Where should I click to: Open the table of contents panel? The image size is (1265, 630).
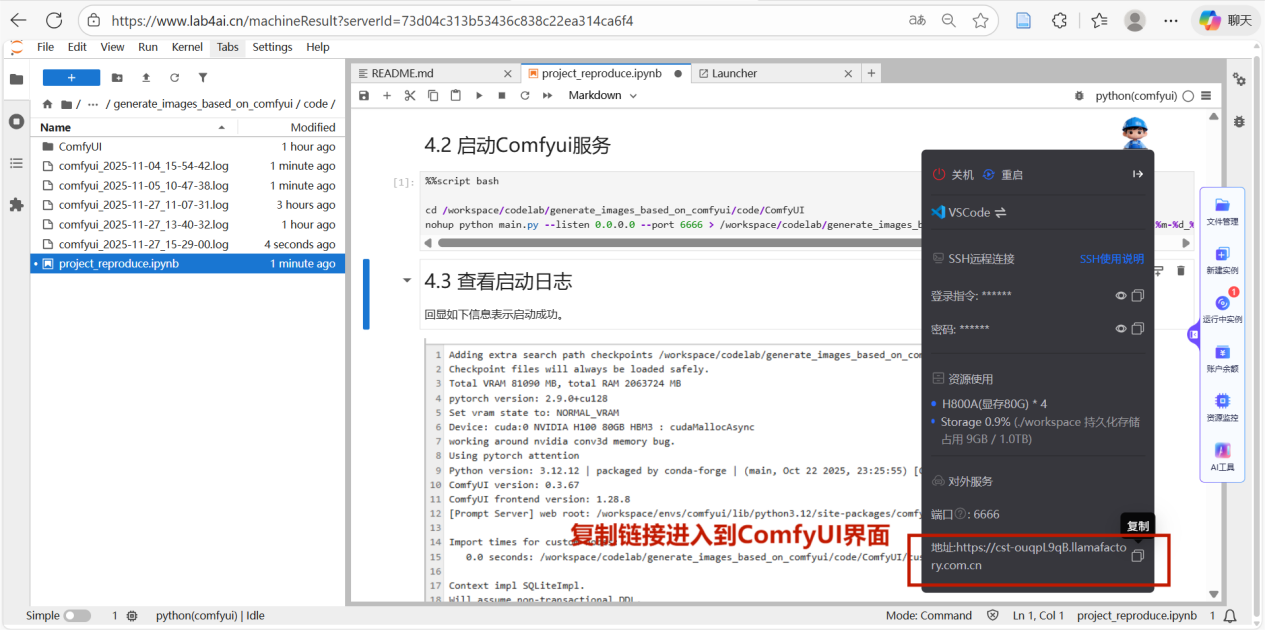[x=16, y=163]
